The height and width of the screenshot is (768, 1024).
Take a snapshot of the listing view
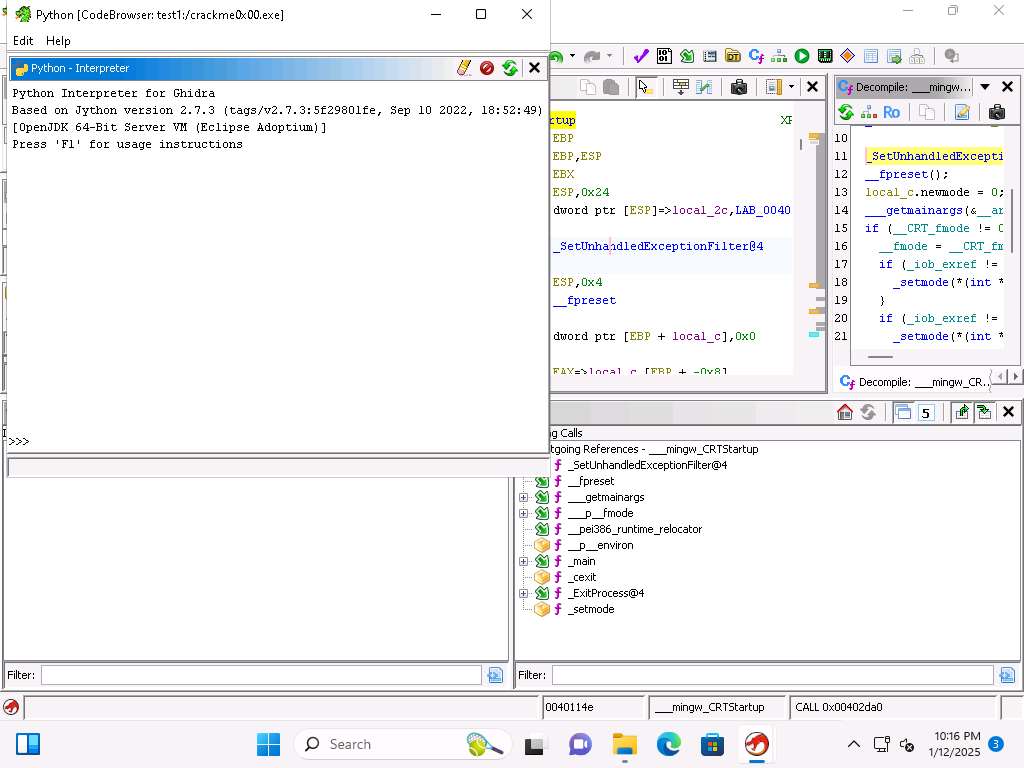739,87
